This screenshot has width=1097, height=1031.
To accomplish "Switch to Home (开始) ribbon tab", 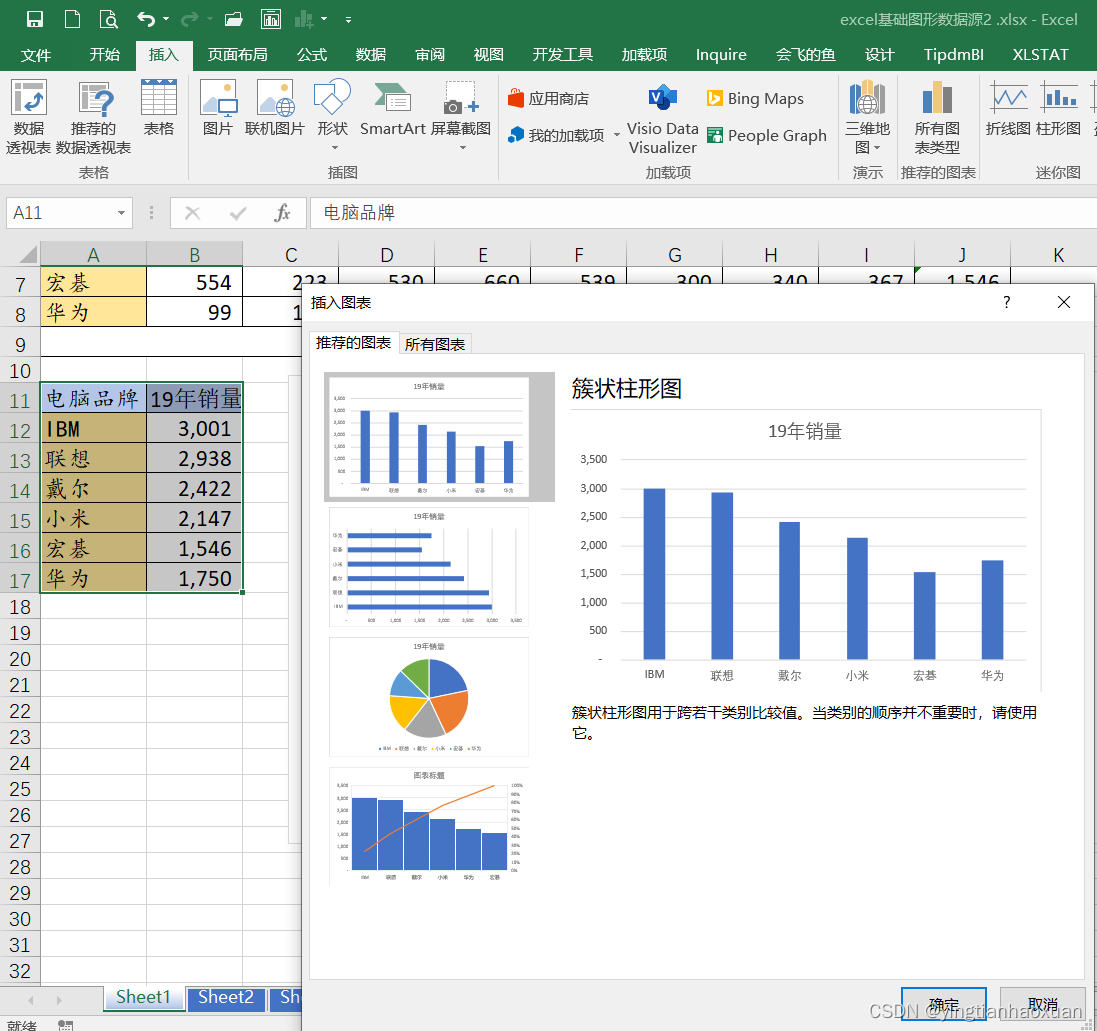I will 105,55.
